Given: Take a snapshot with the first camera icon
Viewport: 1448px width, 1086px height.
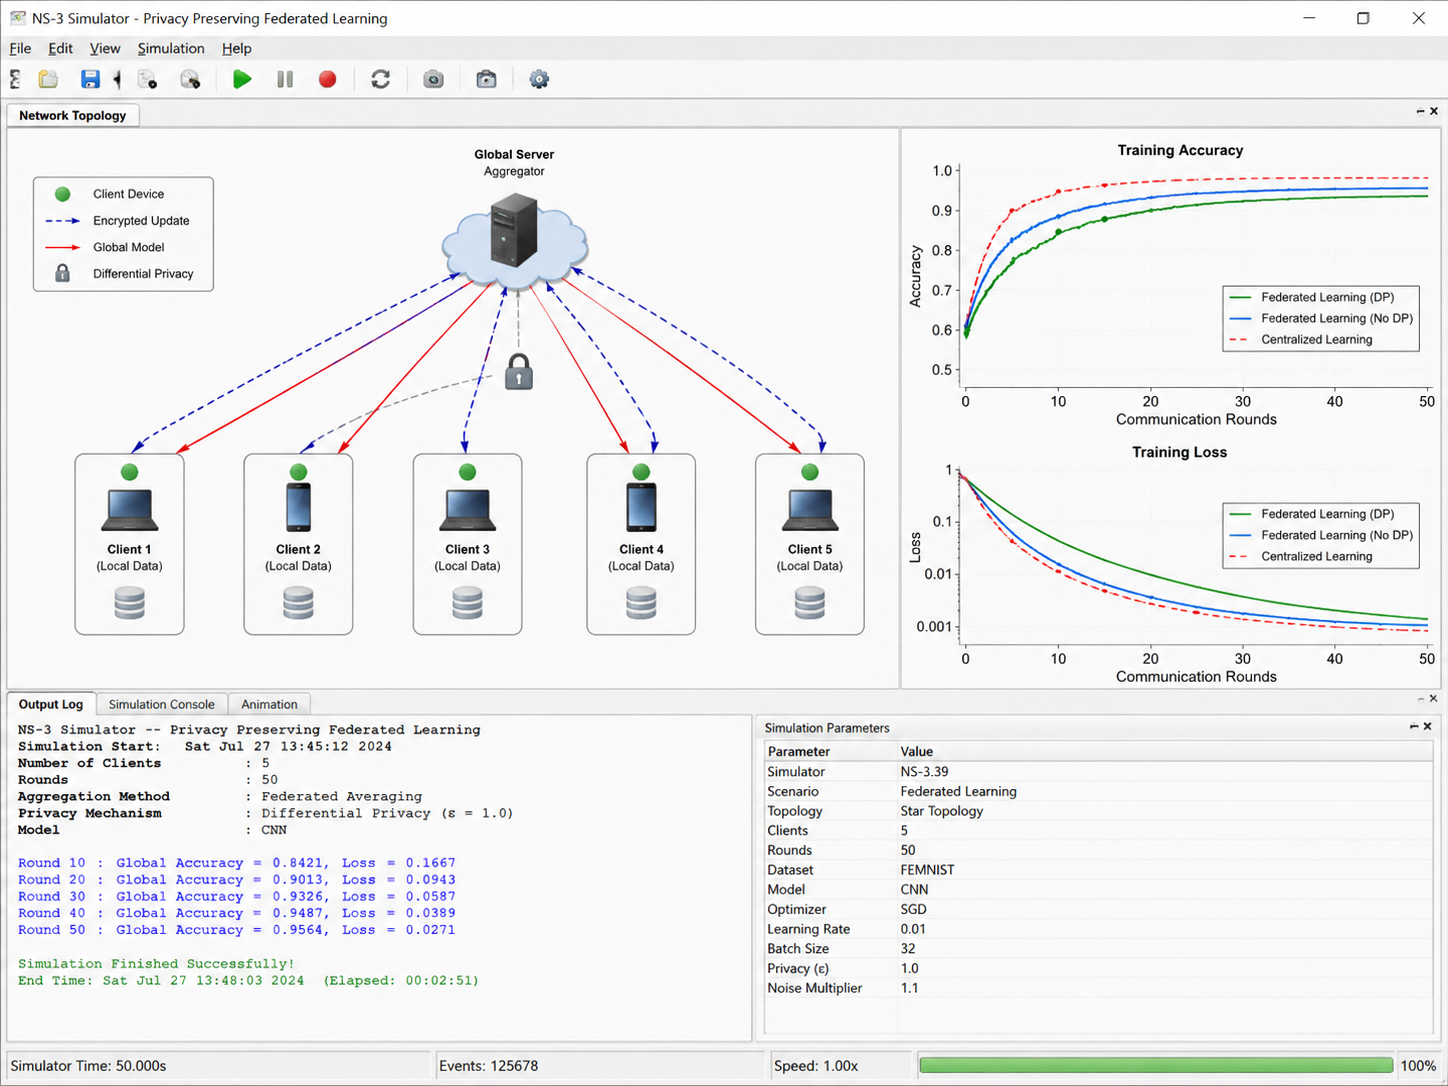Looking at the screenshot, I should pyautogui.click(x=433, y=79).
